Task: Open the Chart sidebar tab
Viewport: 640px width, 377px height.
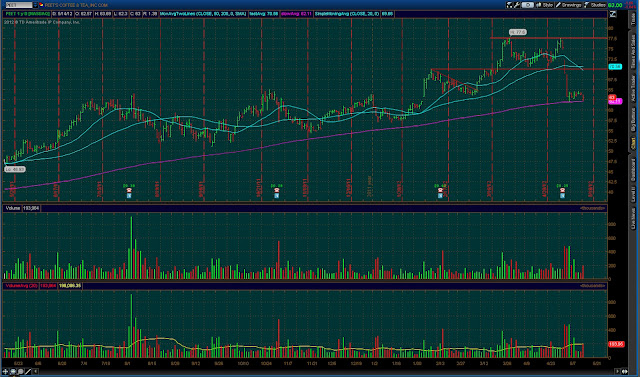Action: [x=633, y=144]
